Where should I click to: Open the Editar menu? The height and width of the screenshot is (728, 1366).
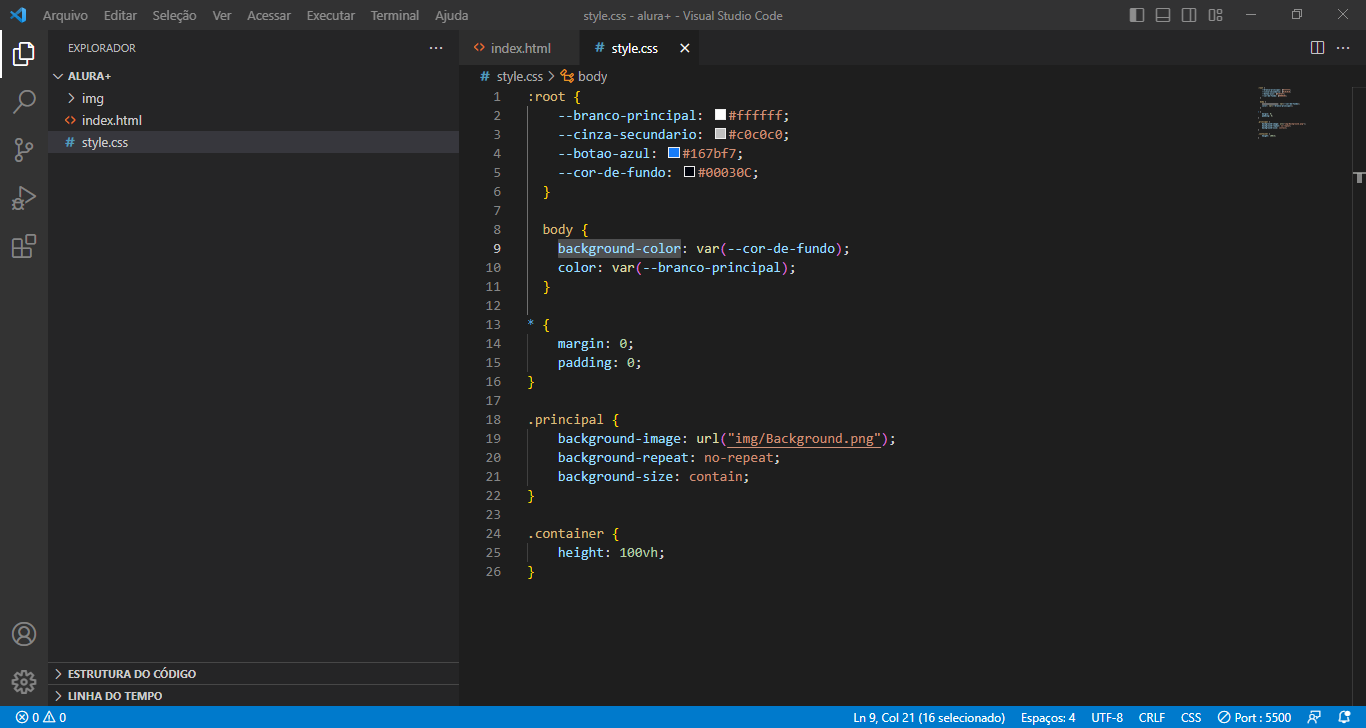pos(120,15)
